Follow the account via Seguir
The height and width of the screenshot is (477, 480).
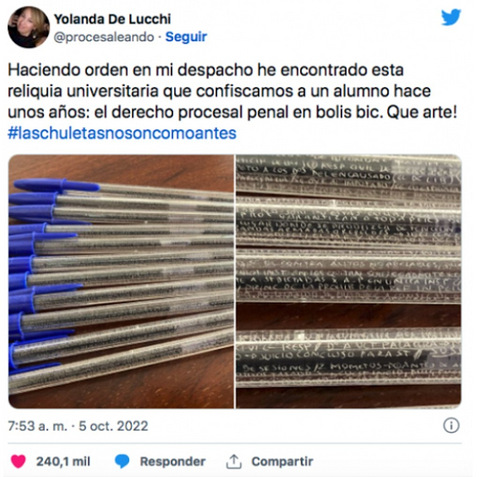(x=186, y=37)
